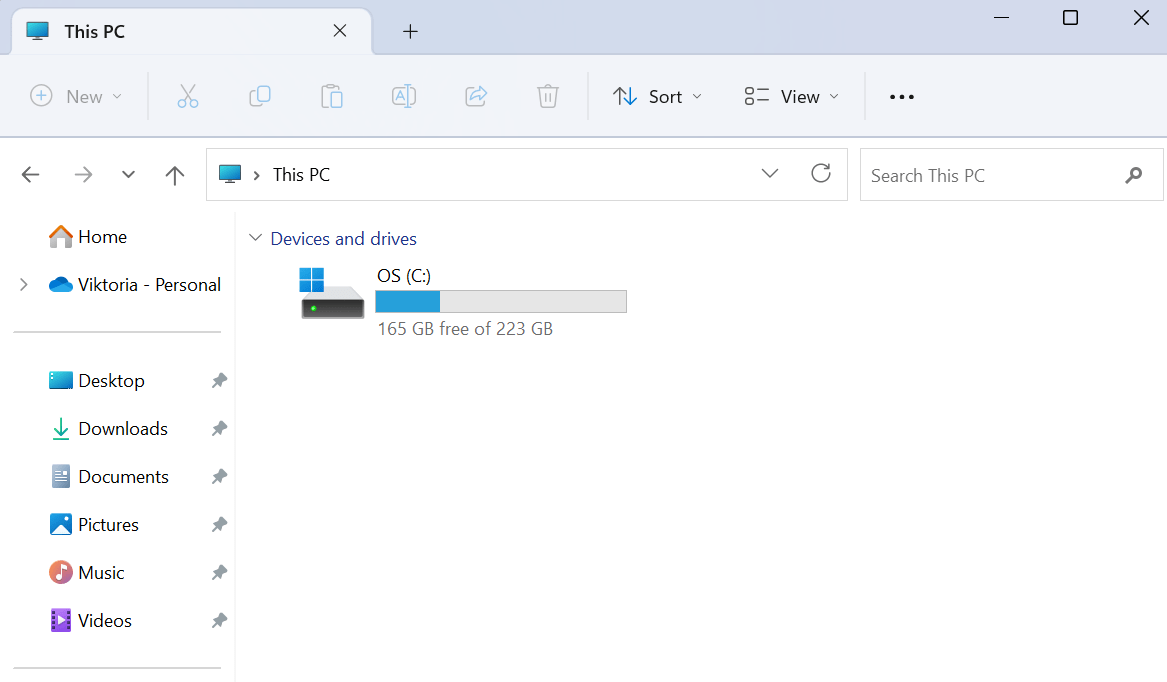Viewport: 1167px width, 682px height.
Task: Unpin Desktop from Quick access
Action: click(x=219, y=380)
